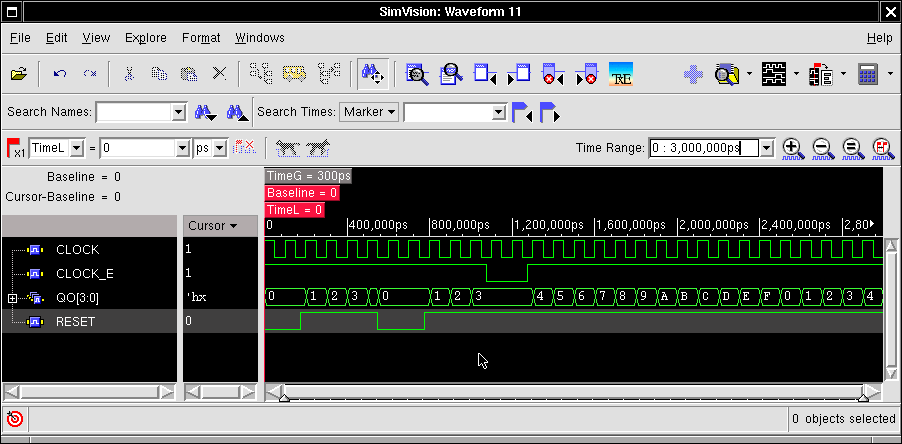Click the TxE transaction explorer icon
Image resolution: width=902 pixels, height=444 pixels.
(x=621, y=74)
